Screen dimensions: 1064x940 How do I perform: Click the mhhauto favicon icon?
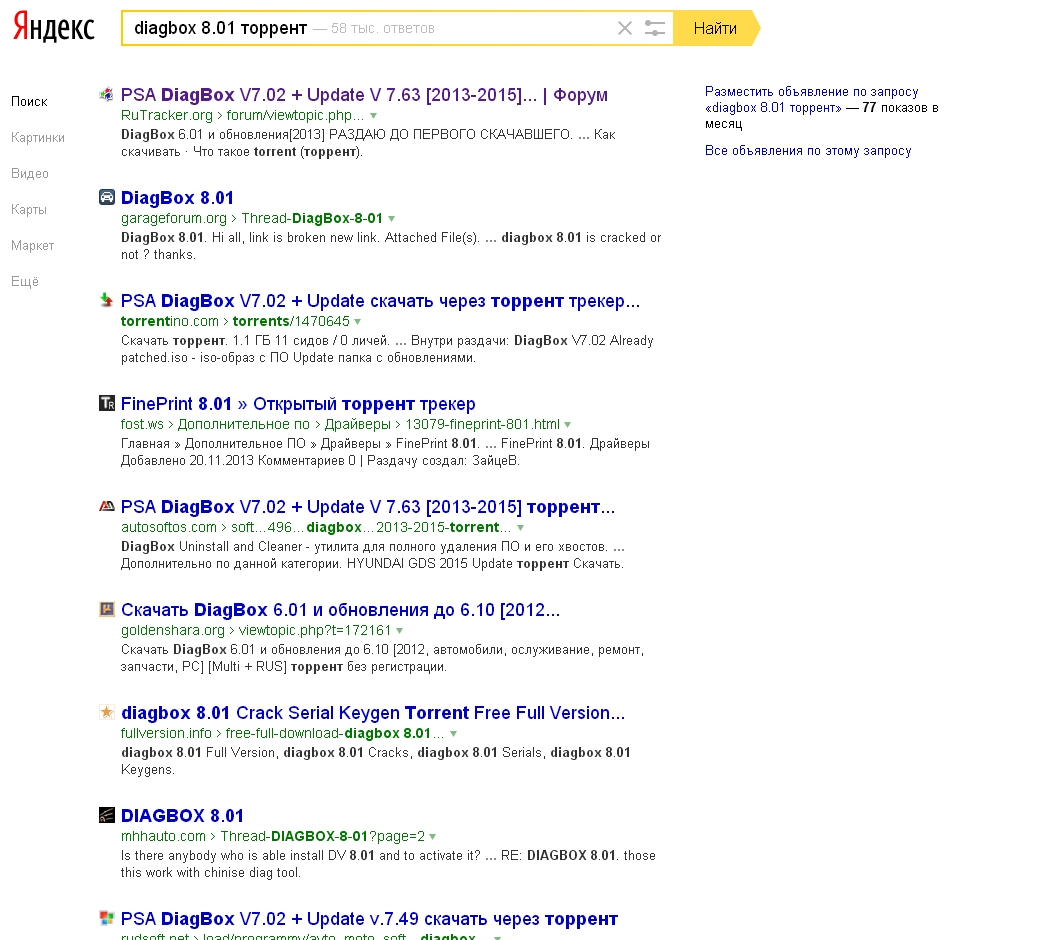pyautogui.click(x=107, y=815)
